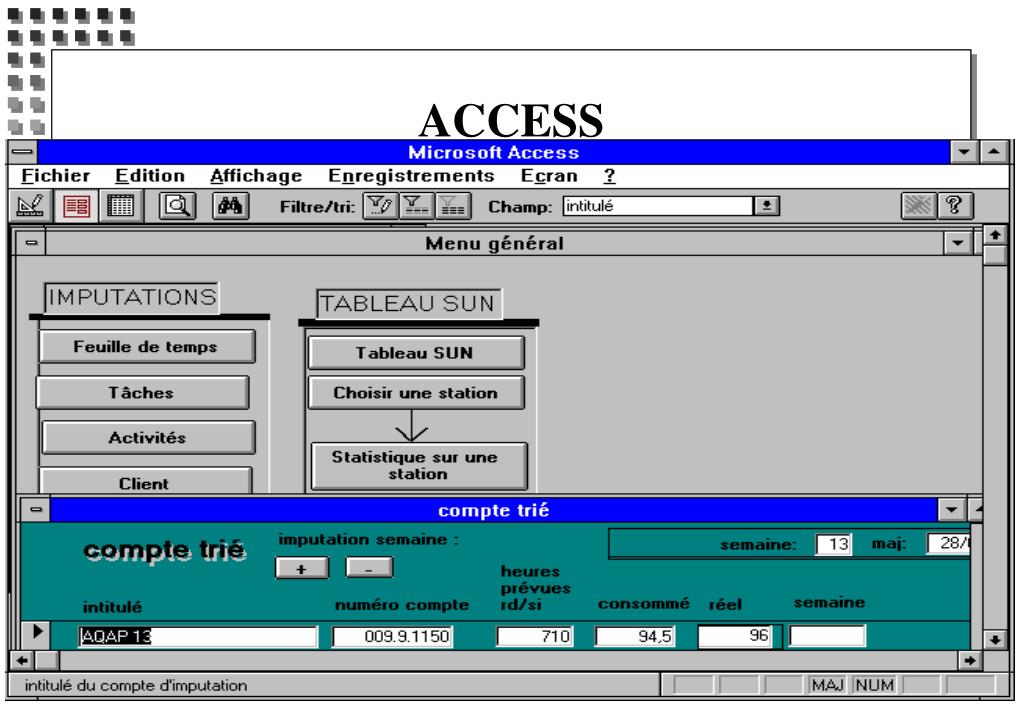Open Edit Filter/Sort icon
Image resolution: width=1023 pixels, height=708 pixels.
[x=380, y=206]
